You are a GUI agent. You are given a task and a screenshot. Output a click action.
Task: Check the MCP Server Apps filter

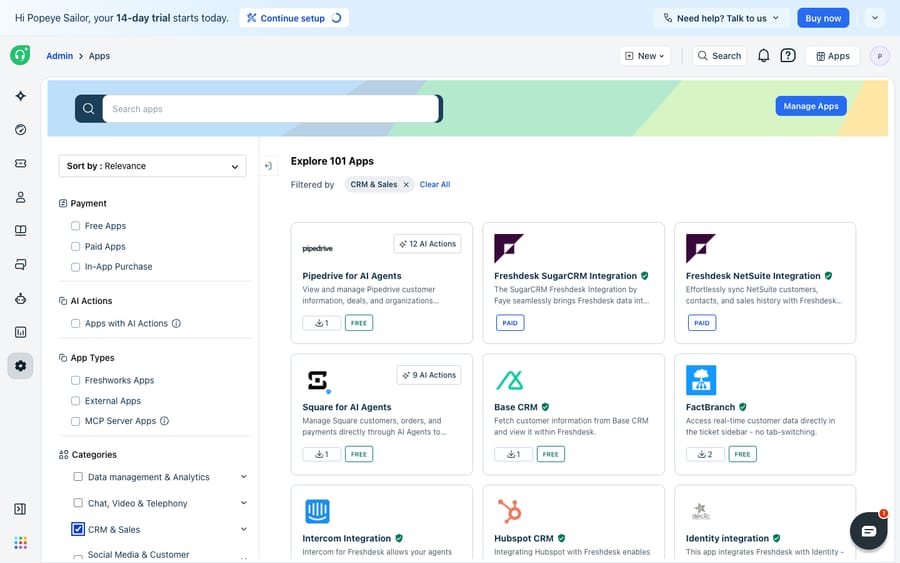(75, 421)
